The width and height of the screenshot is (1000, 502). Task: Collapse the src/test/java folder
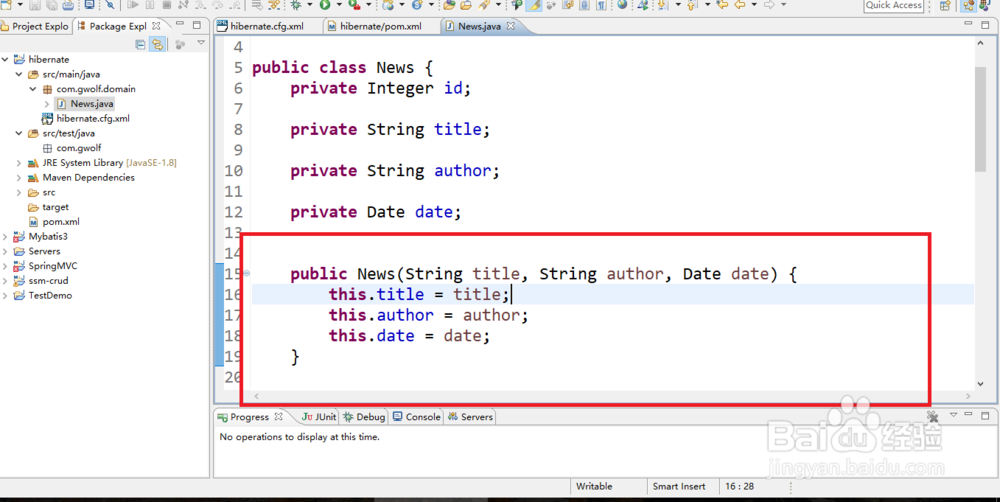click(x=19, y=133)
